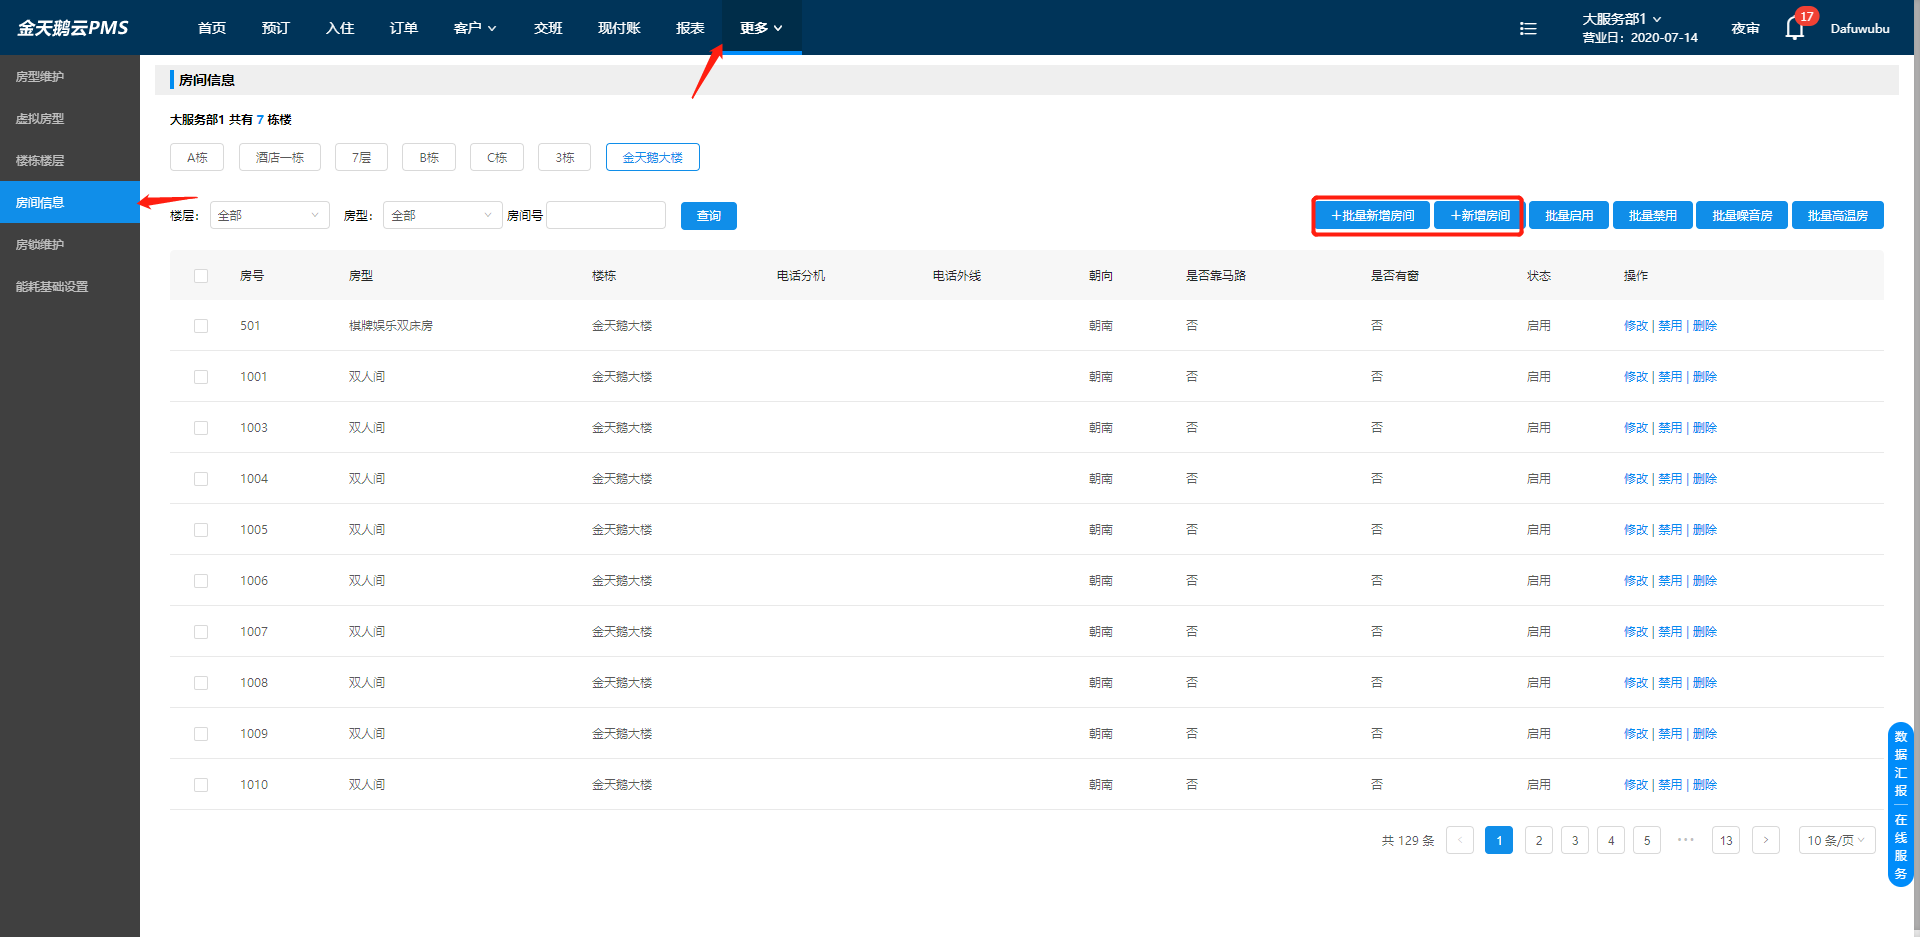Go to the previous page arrow
The height and width of the screenshot is (937, 1920).
coord(1460,840)
